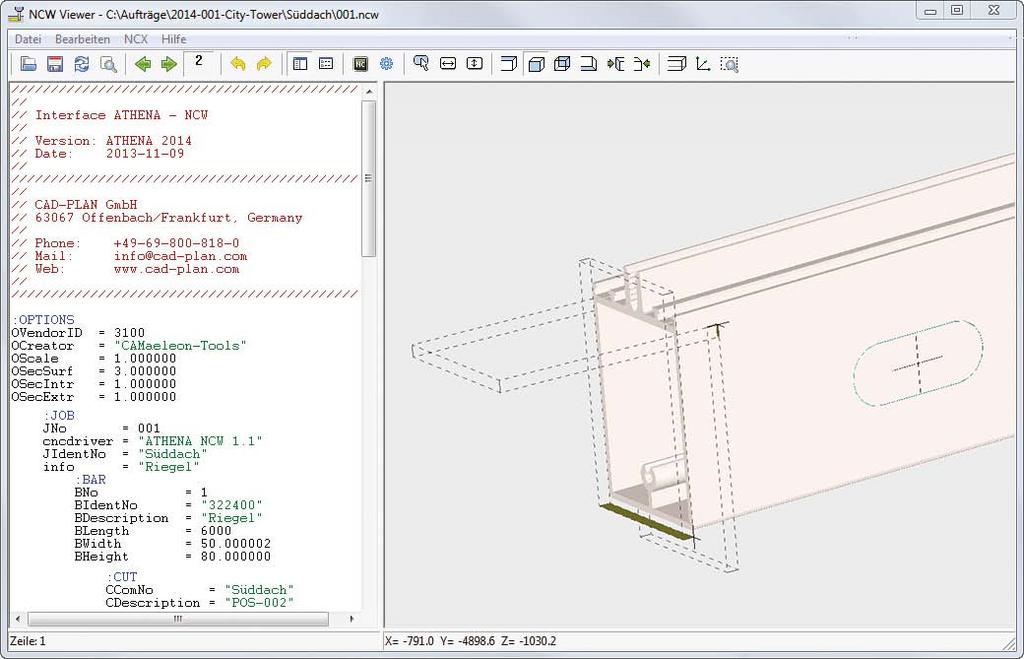
Task: Open settings with the blue gear icon
Action: 387,64
